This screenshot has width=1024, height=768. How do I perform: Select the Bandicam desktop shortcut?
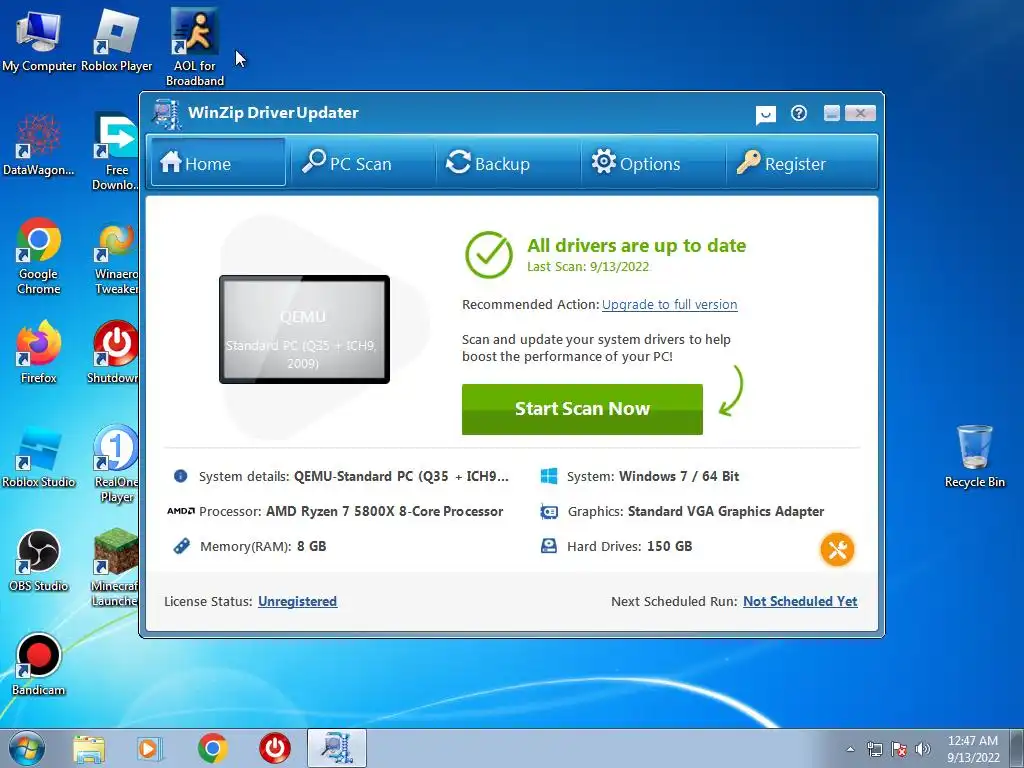coord(39,665)
